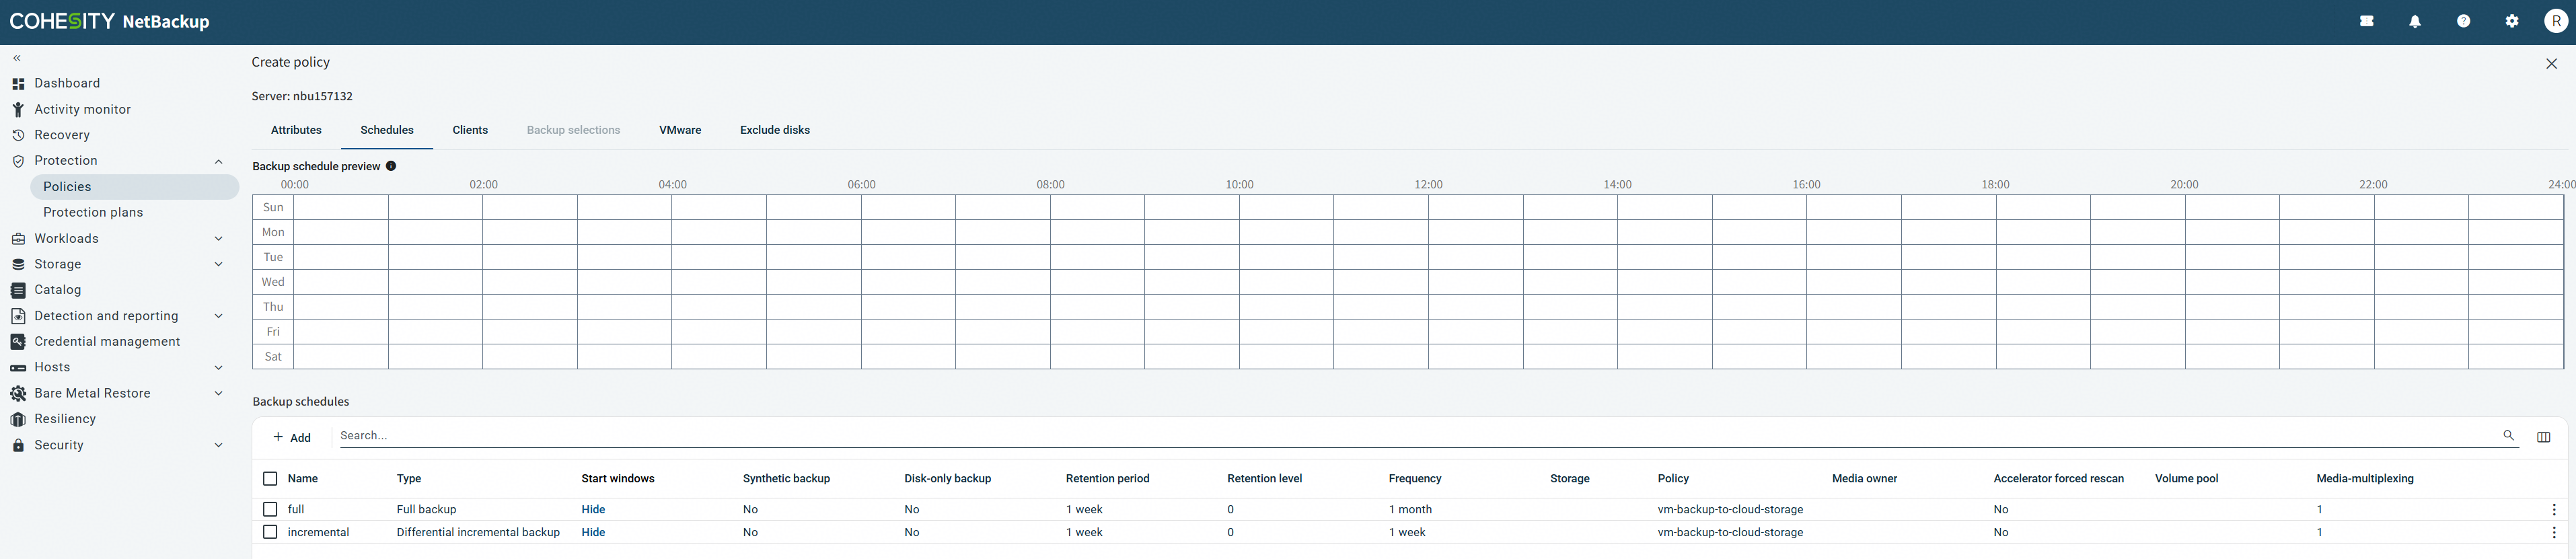Click the Storage sidebar icon
This screenshot has height=559, width=2576.
click(18, 264)
